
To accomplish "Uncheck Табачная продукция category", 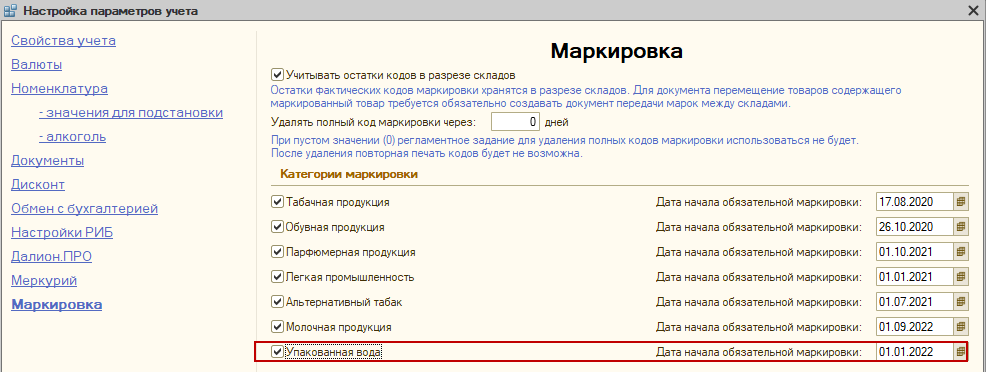I will (277, 202).
